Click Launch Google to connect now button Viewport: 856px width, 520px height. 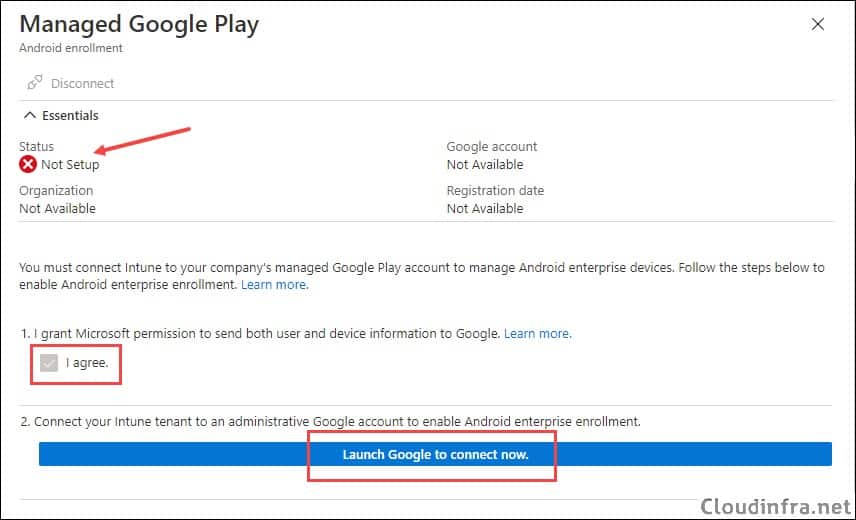[x=435, y=454]
